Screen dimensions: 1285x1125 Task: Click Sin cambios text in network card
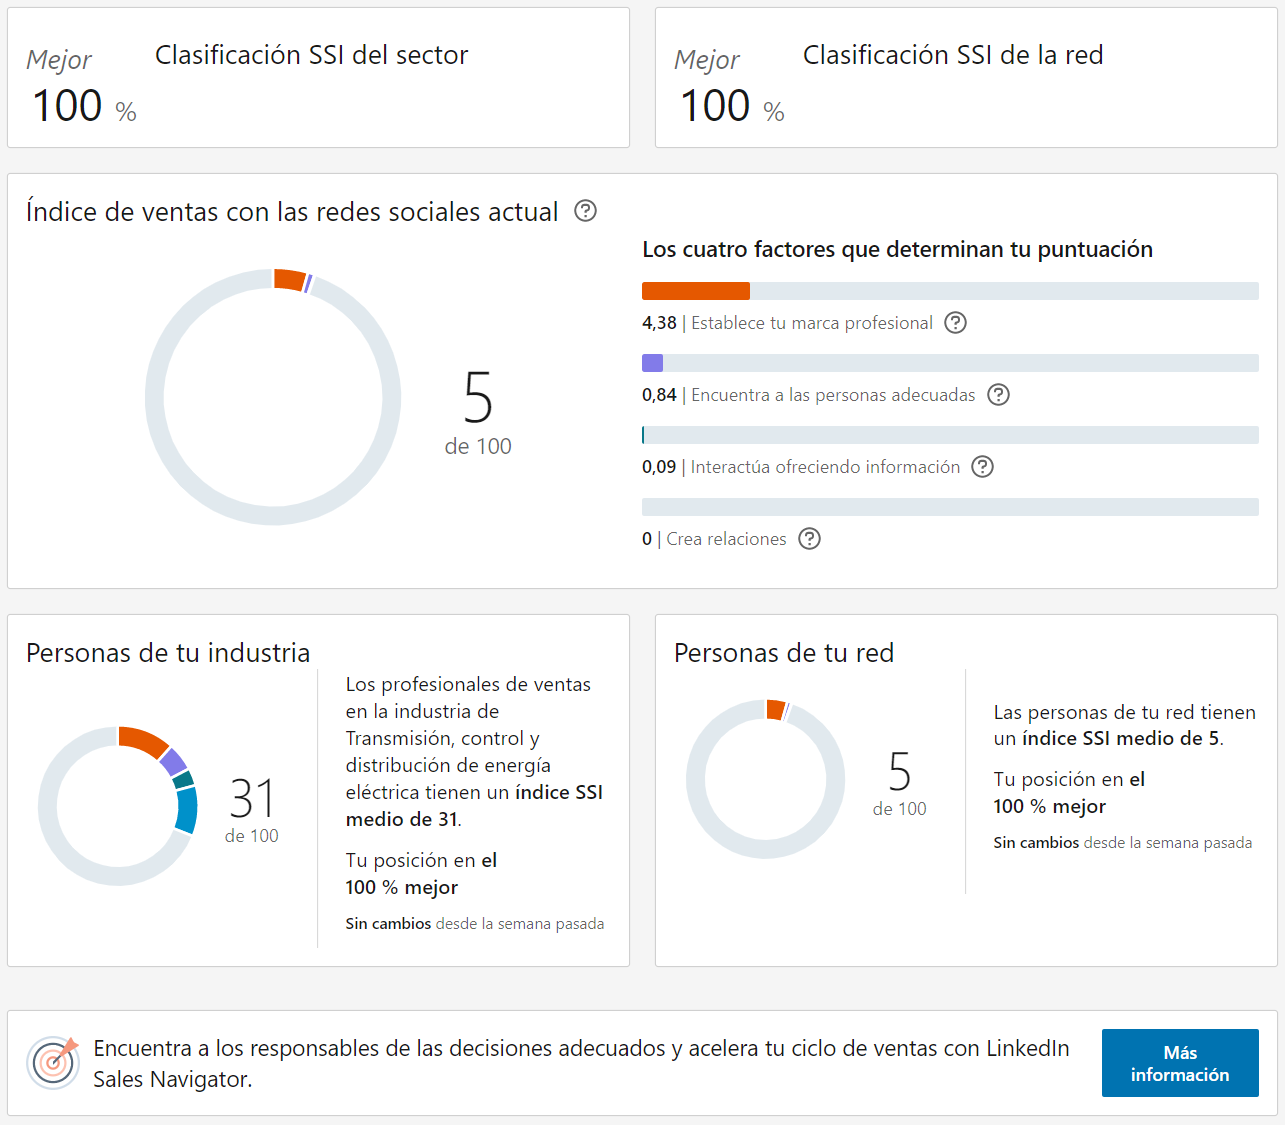[1036, 843]
